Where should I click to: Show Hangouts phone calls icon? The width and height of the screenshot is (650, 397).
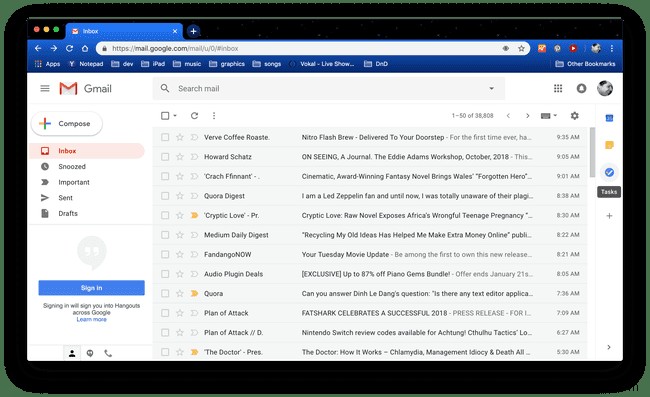click(108, 353)
